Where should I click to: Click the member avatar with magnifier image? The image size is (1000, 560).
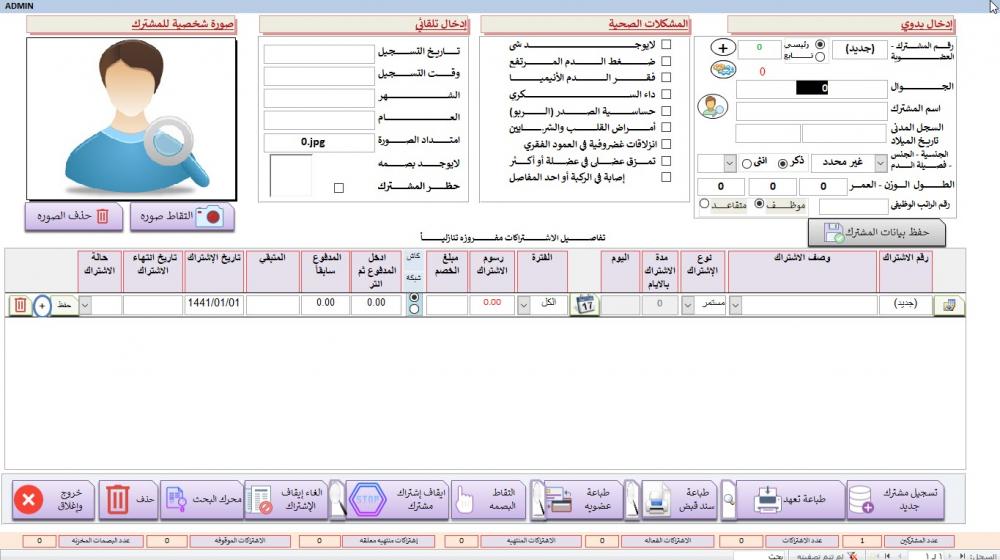[x=131, y=119]
